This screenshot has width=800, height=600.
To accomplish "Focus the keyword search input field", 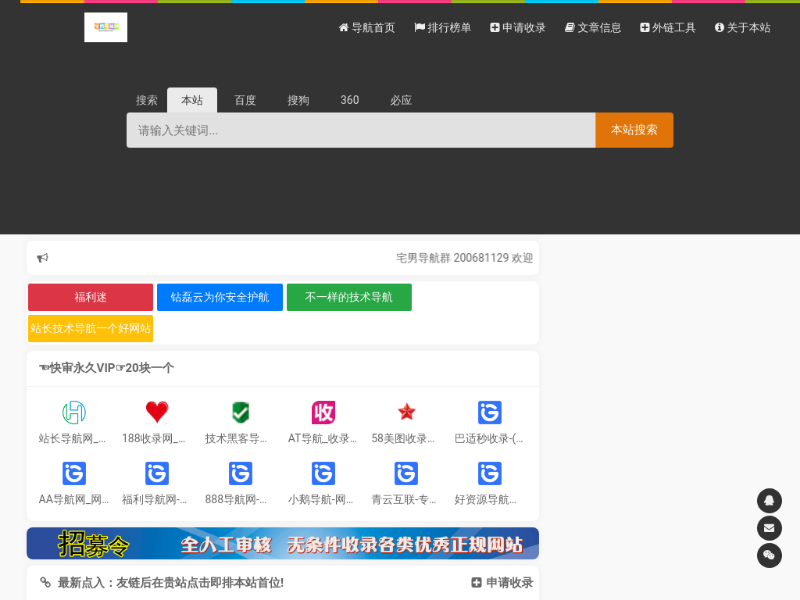I will (x=360, y=130).
